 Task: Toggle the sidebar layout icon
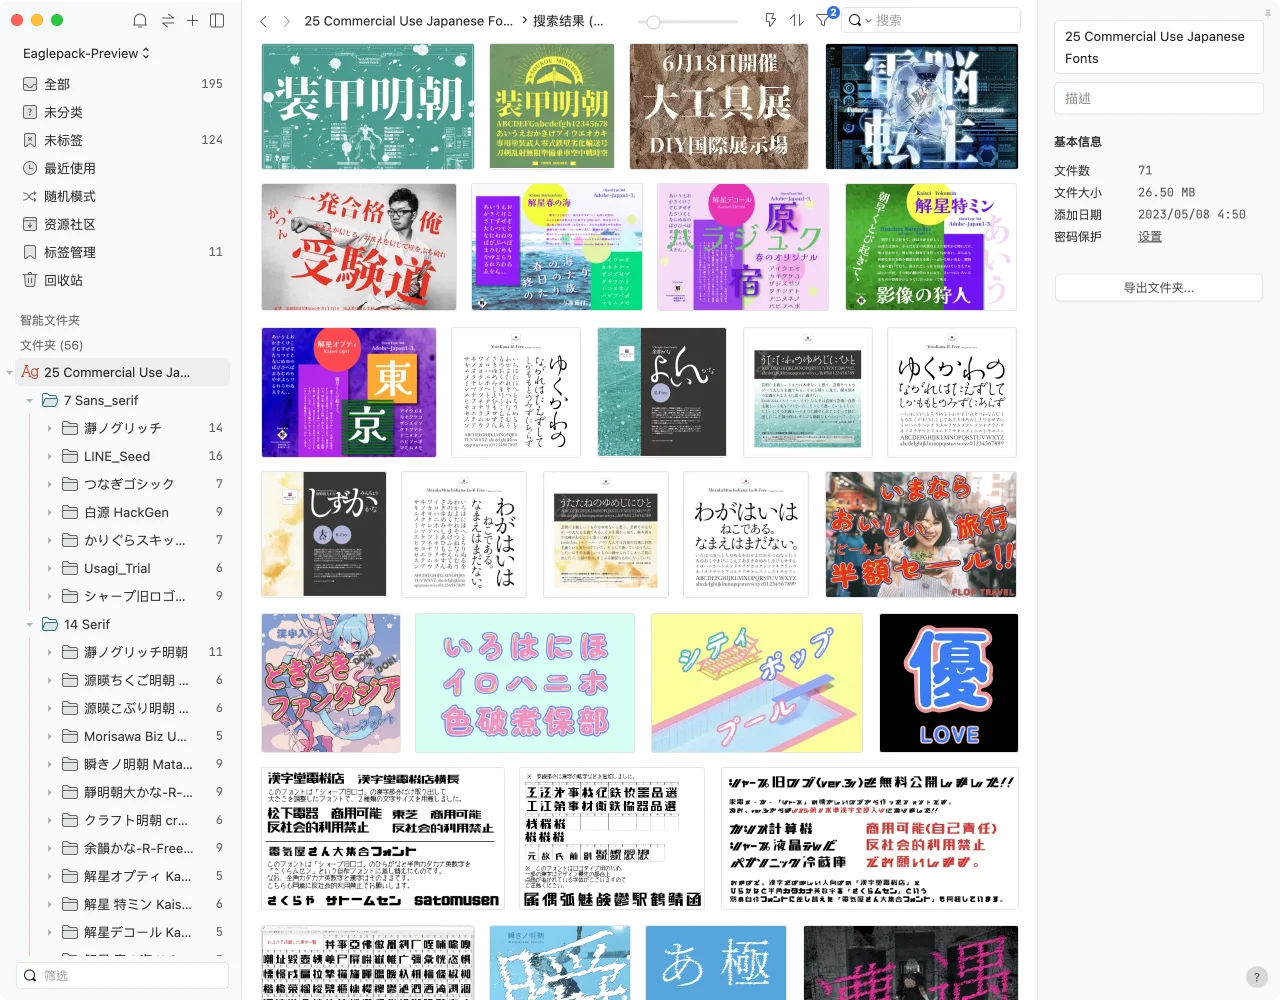pyautogui.click(x=217, y=20)
